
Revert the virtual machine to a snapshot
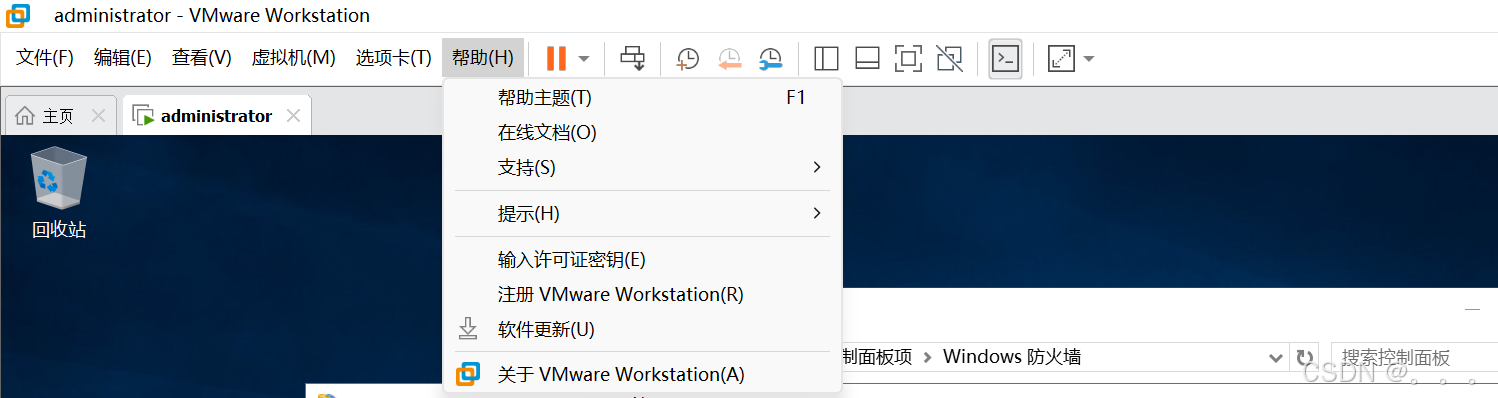click(x=730, y=58)
